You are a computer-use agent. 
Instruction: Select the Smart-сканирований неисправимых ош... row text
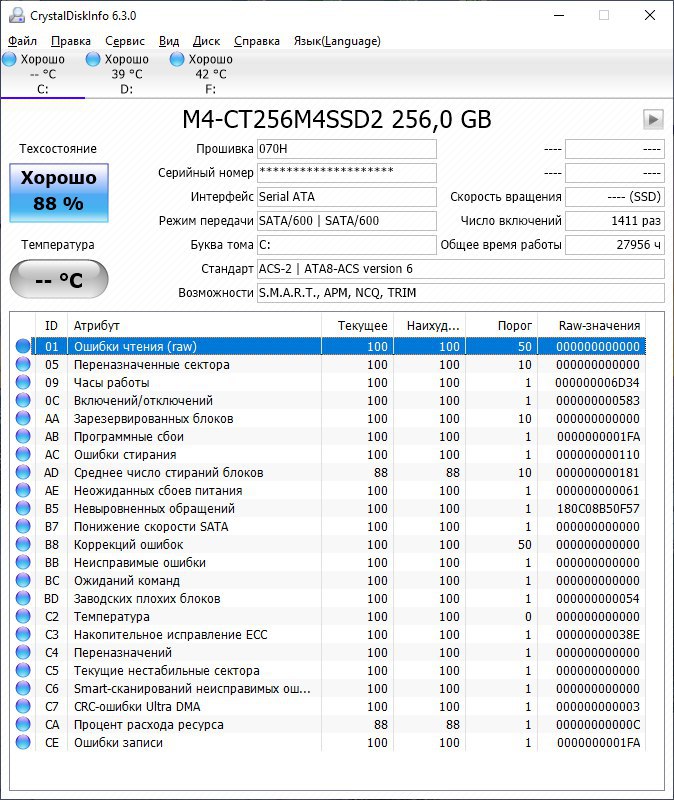tap(192, 688)
